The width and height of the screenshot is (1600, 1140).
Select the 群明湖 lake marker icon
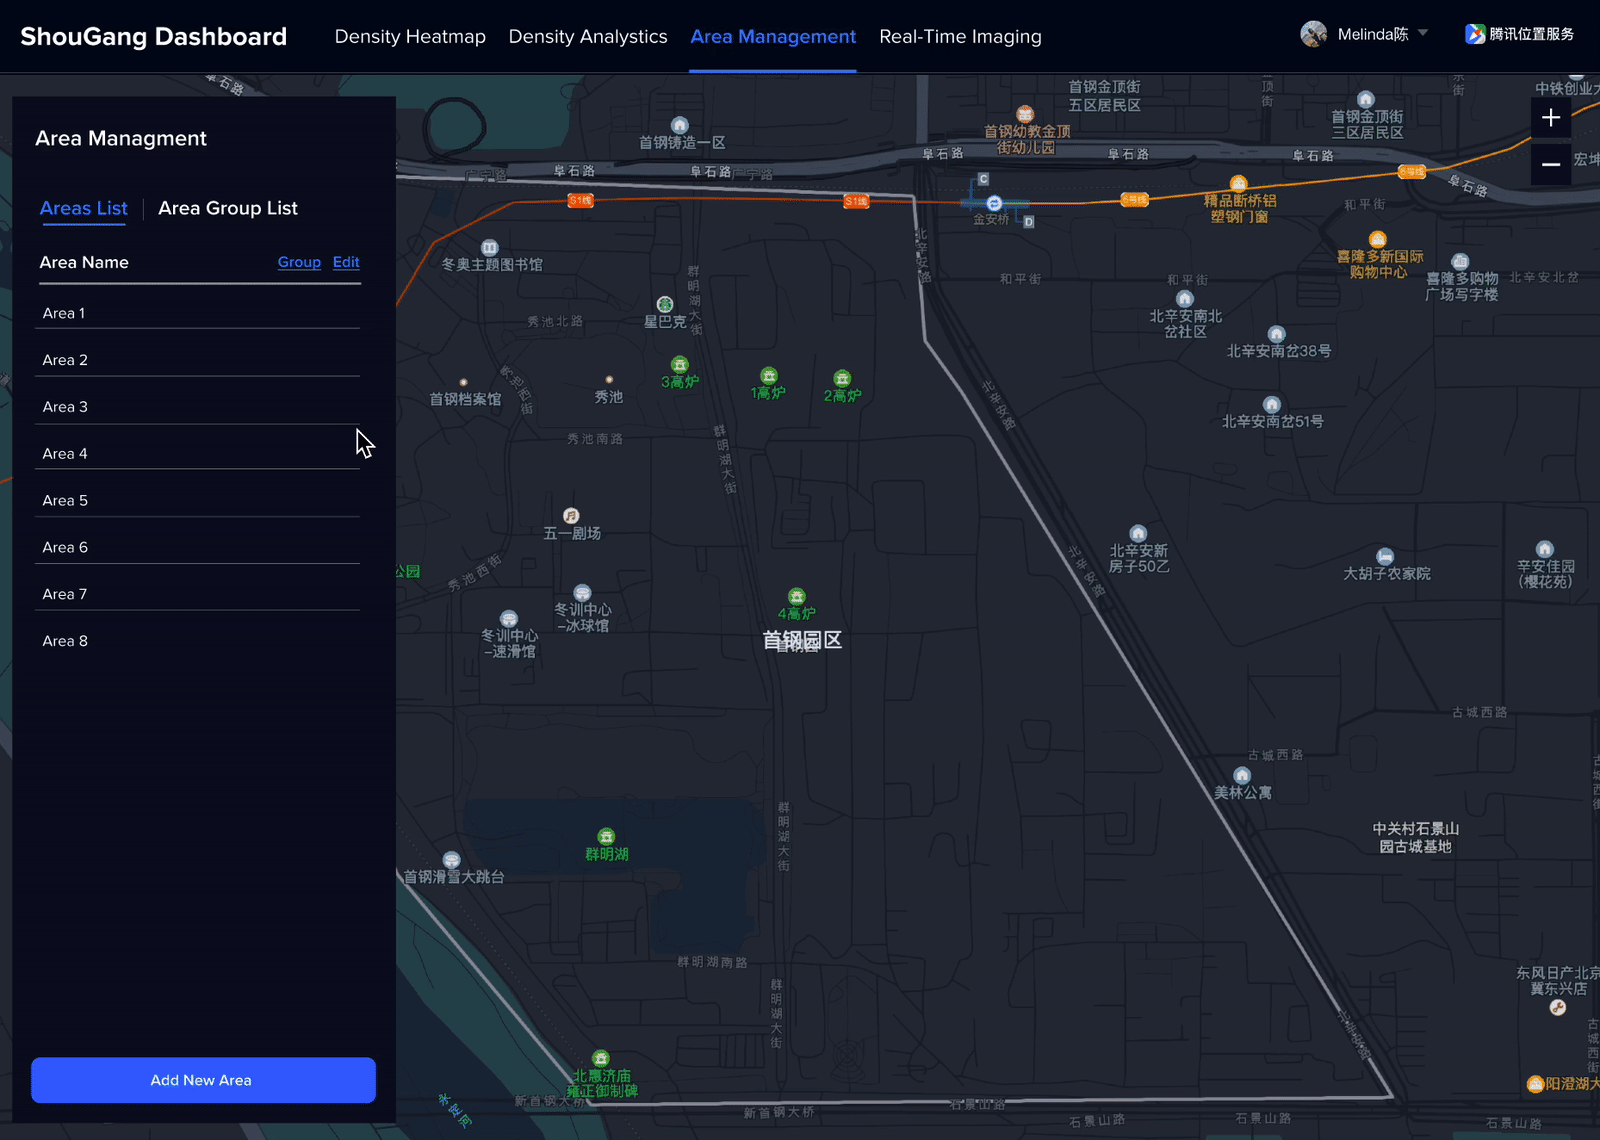pos(606,837)
